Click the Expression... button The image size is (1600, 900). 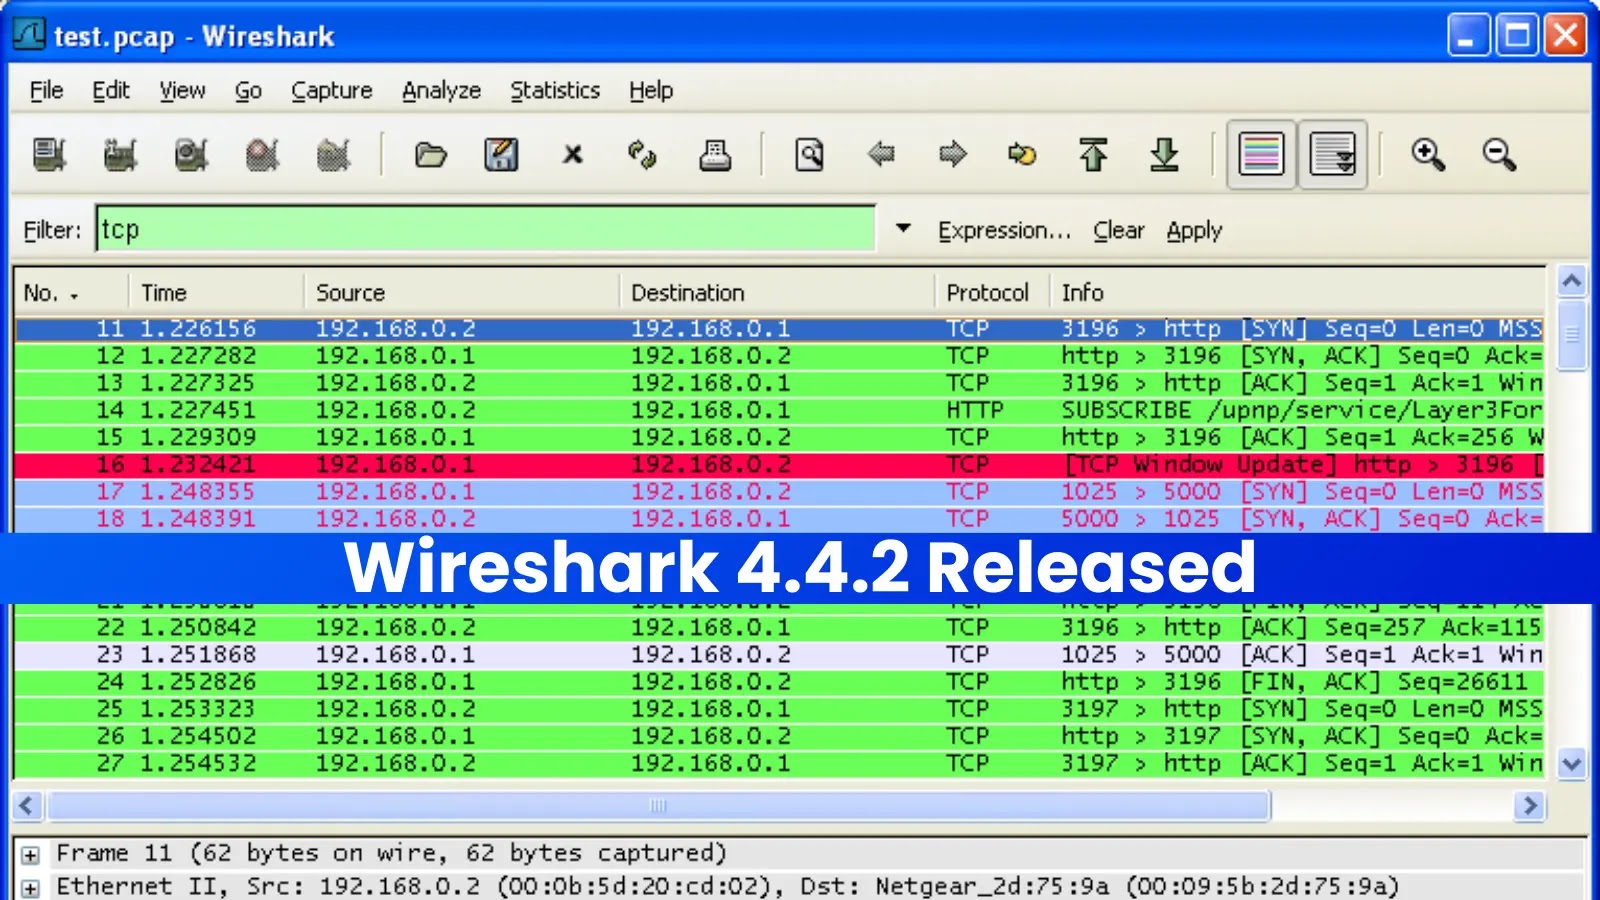(x=1004, y=231)
